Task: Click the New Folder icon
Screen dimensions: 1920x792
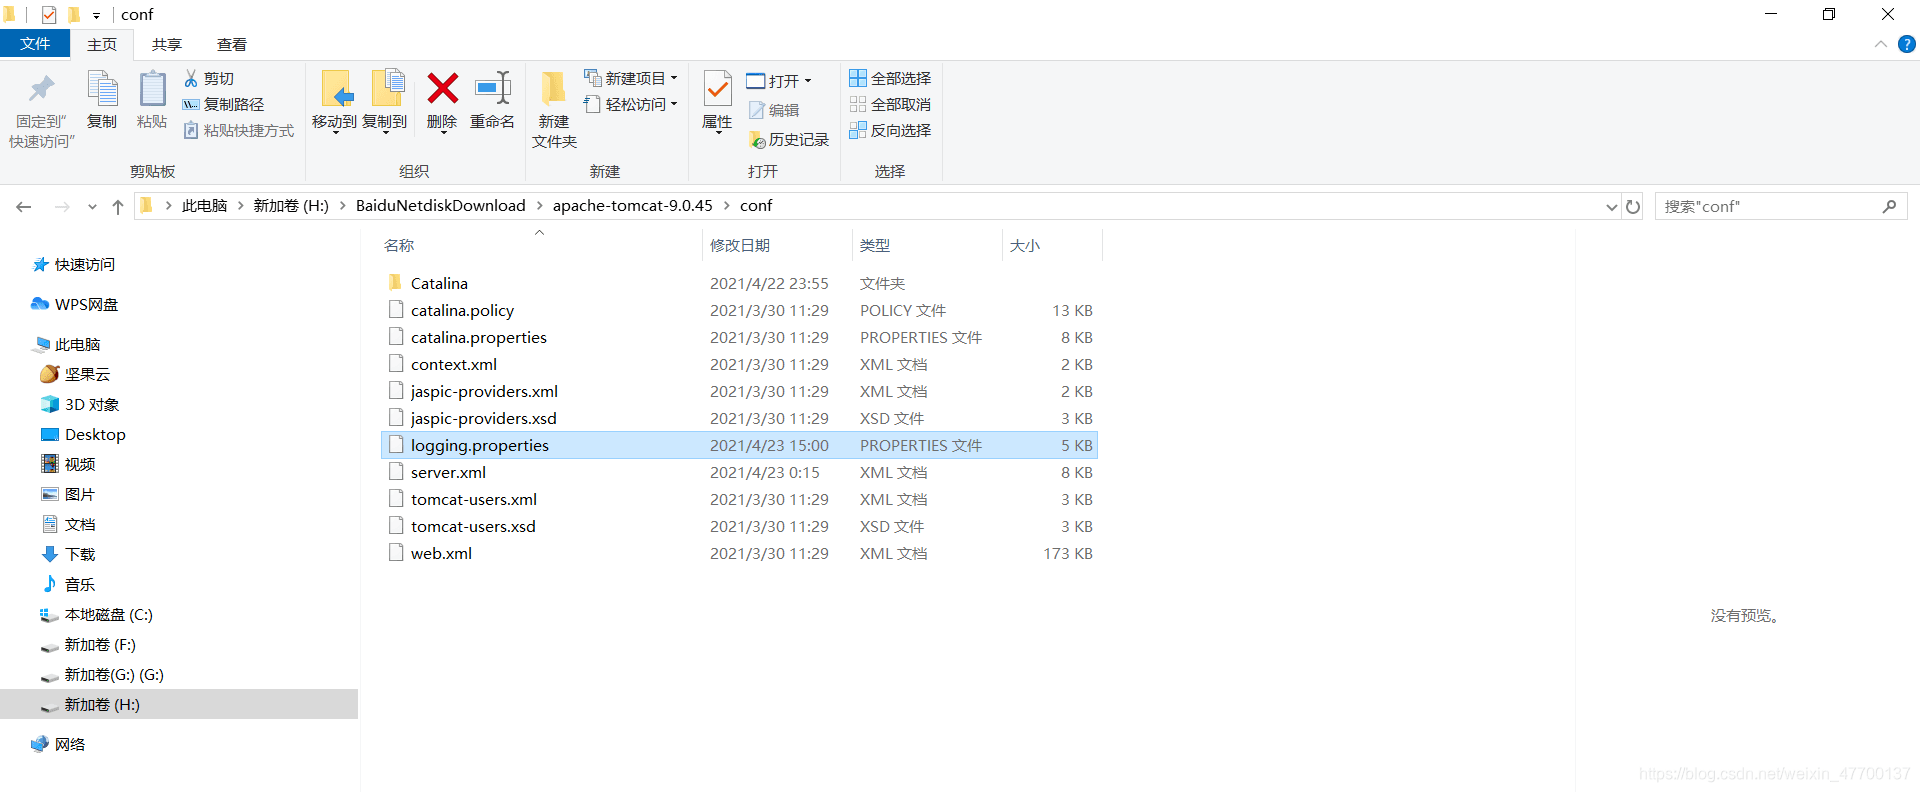Action: (553, 90)
